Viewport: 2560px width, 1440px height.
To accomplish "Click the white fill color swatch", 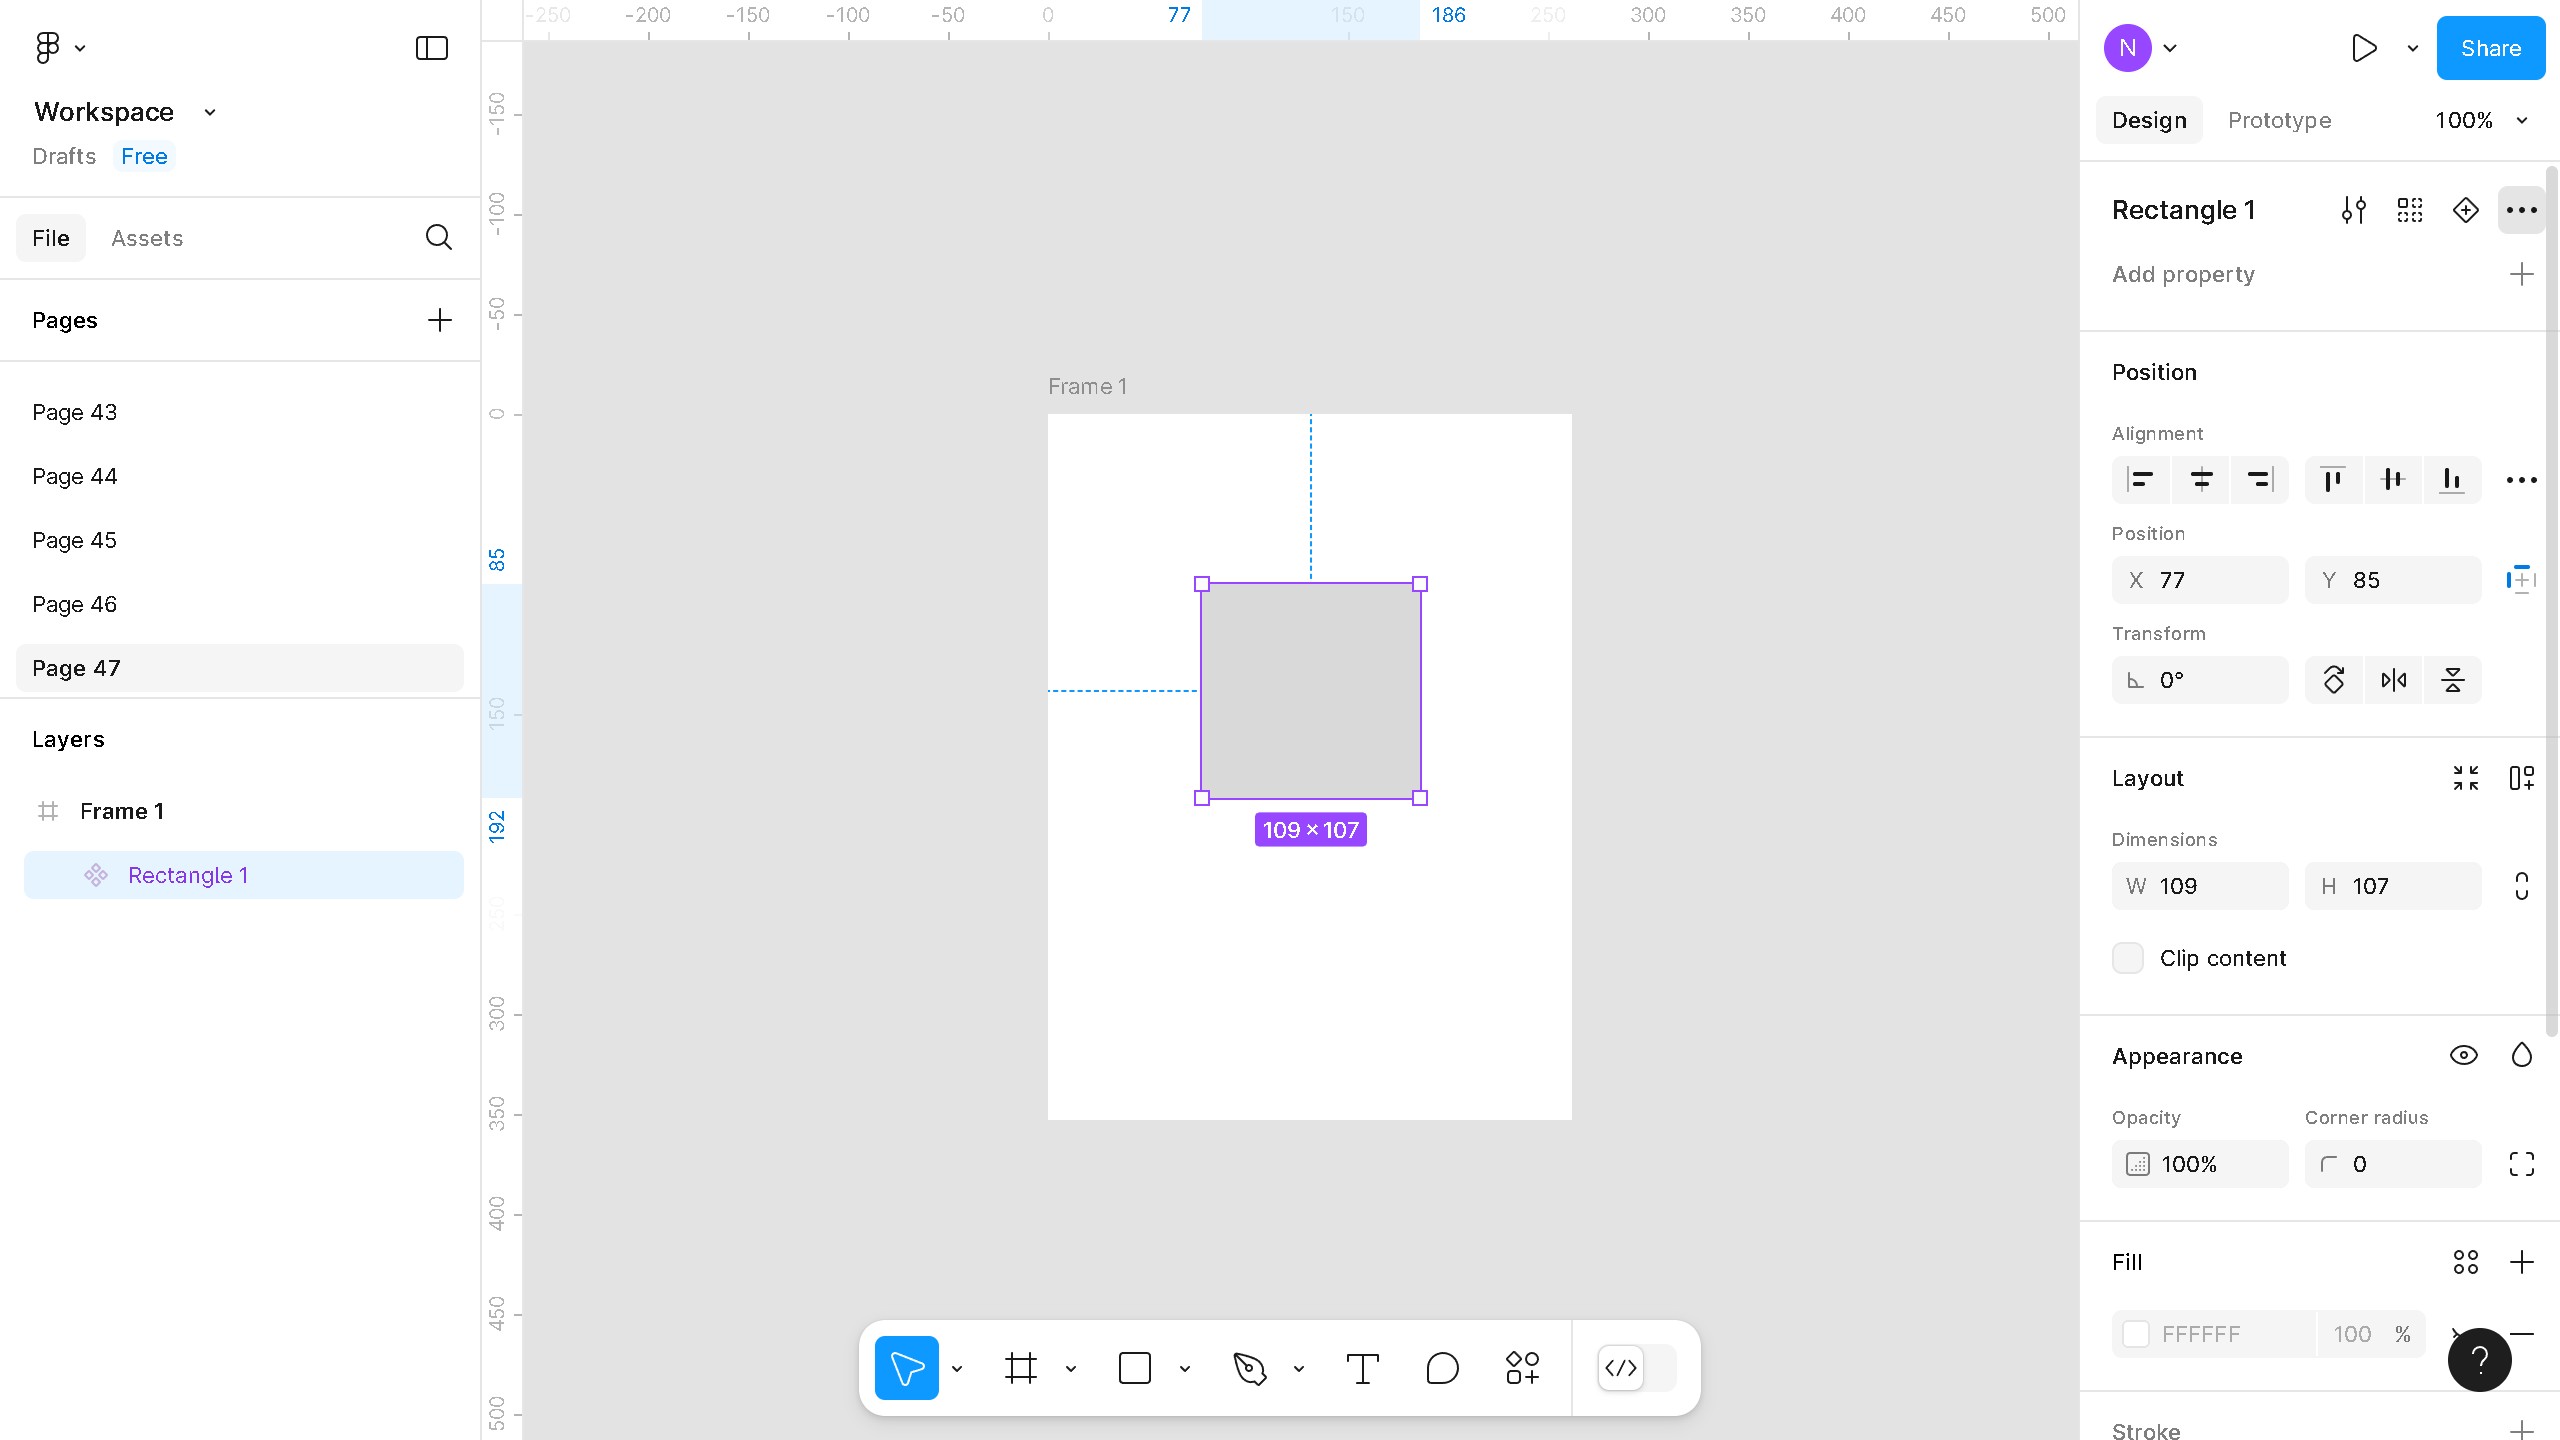I will pos(2137,1334).
